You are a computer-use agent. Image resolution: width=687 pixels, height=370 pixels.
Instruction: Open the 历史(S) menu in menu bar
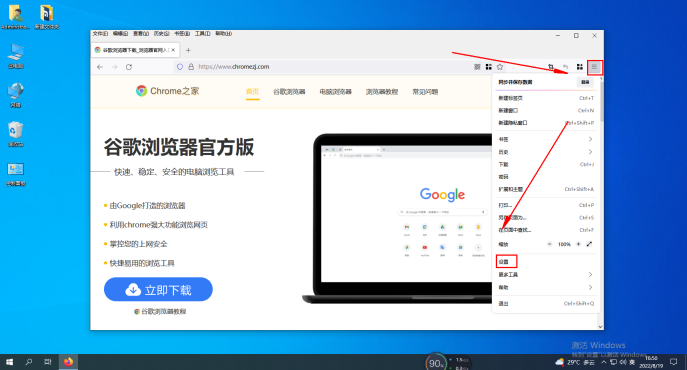tap(161, 34)
